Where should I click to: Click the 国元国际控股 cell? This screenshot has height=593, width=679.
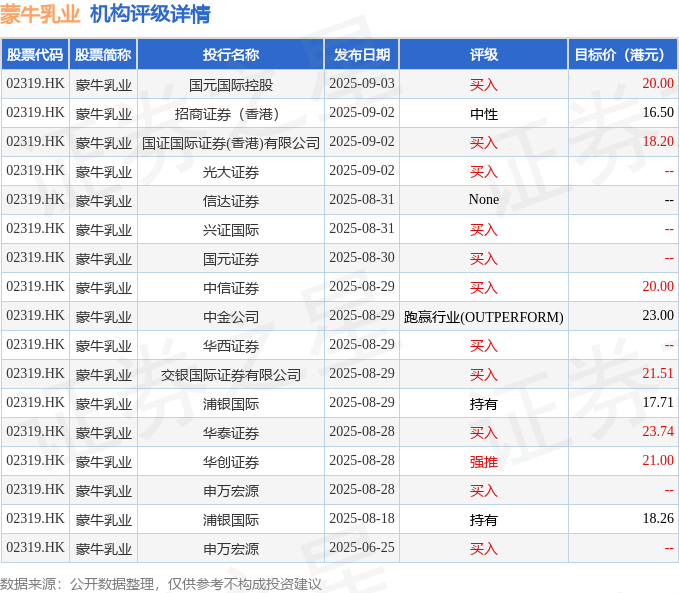coord(231,84)
